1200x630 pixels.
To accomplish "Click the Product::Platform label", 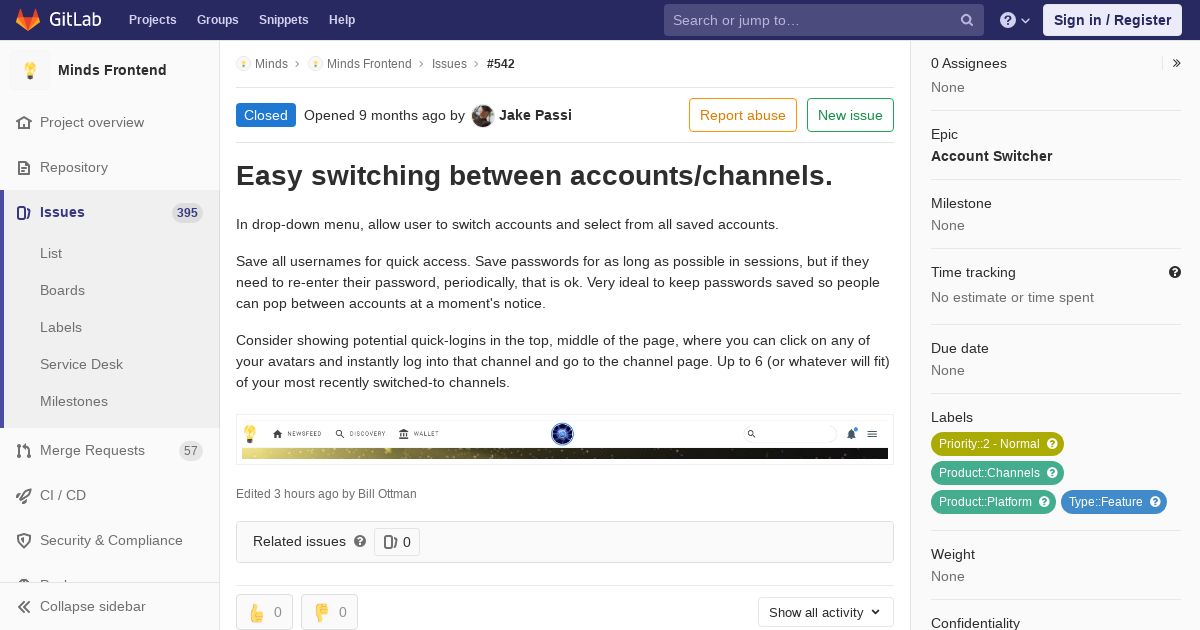I will point(993,502).
